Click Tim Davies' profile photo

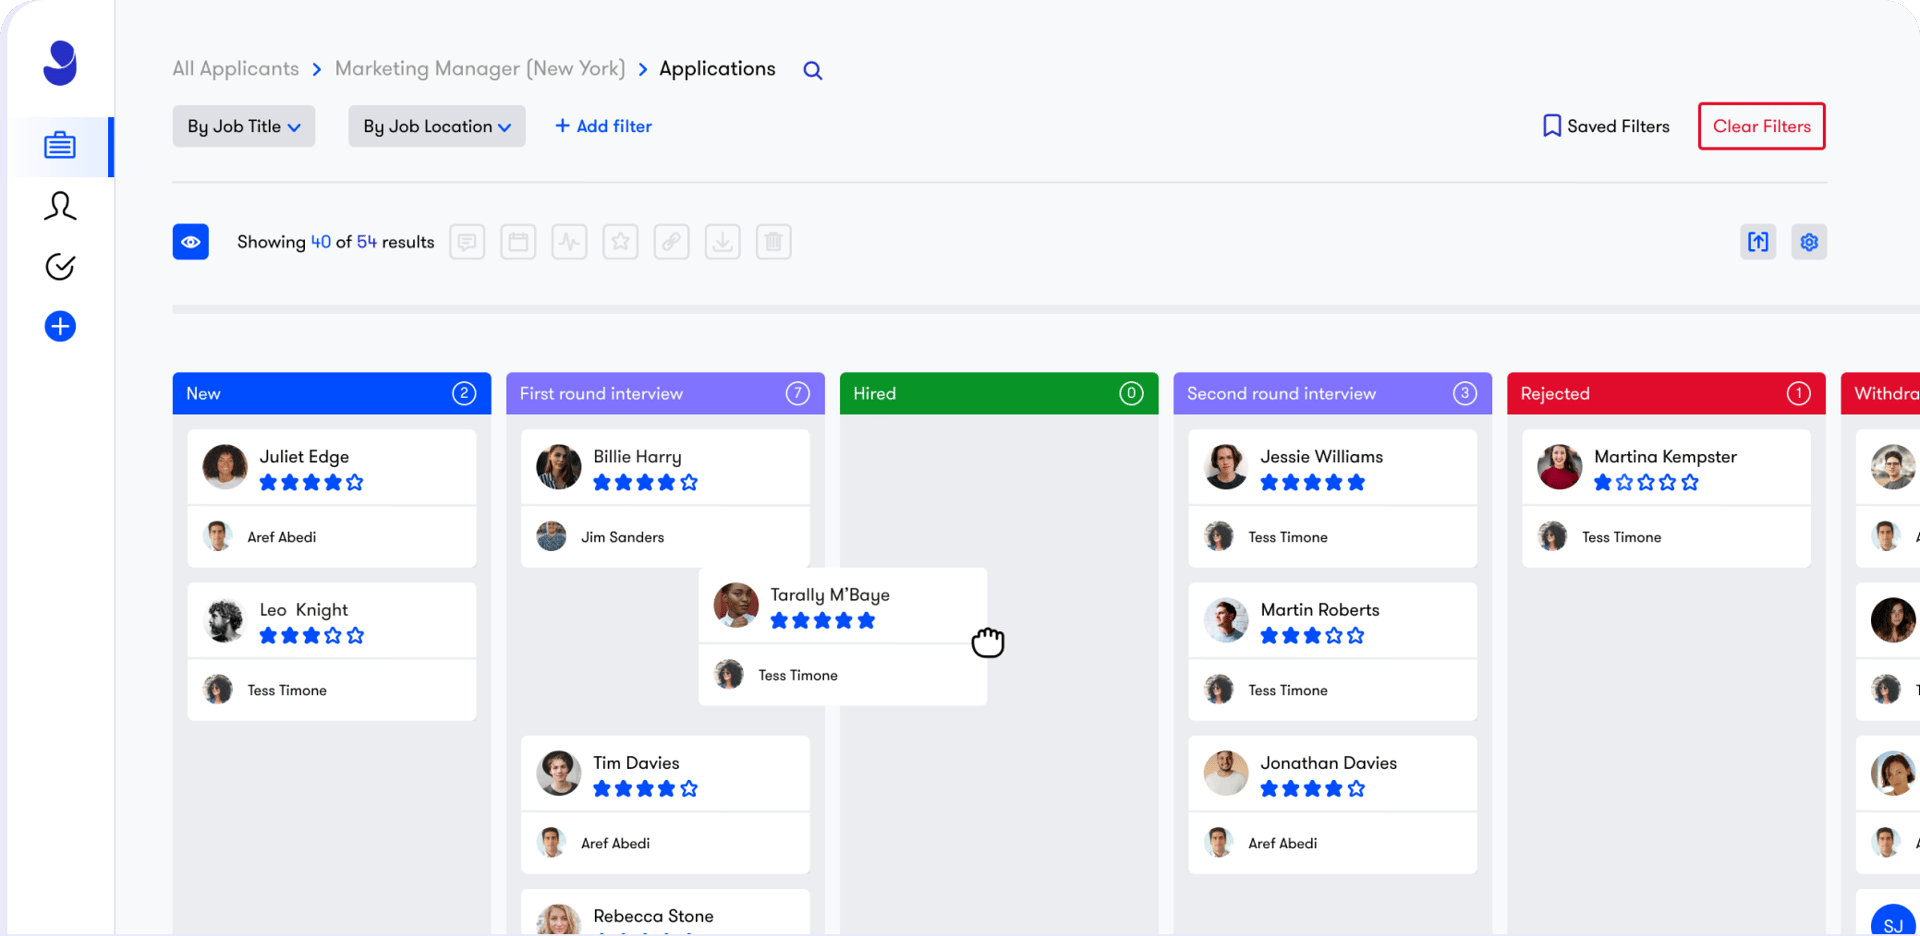pos(559,773)
